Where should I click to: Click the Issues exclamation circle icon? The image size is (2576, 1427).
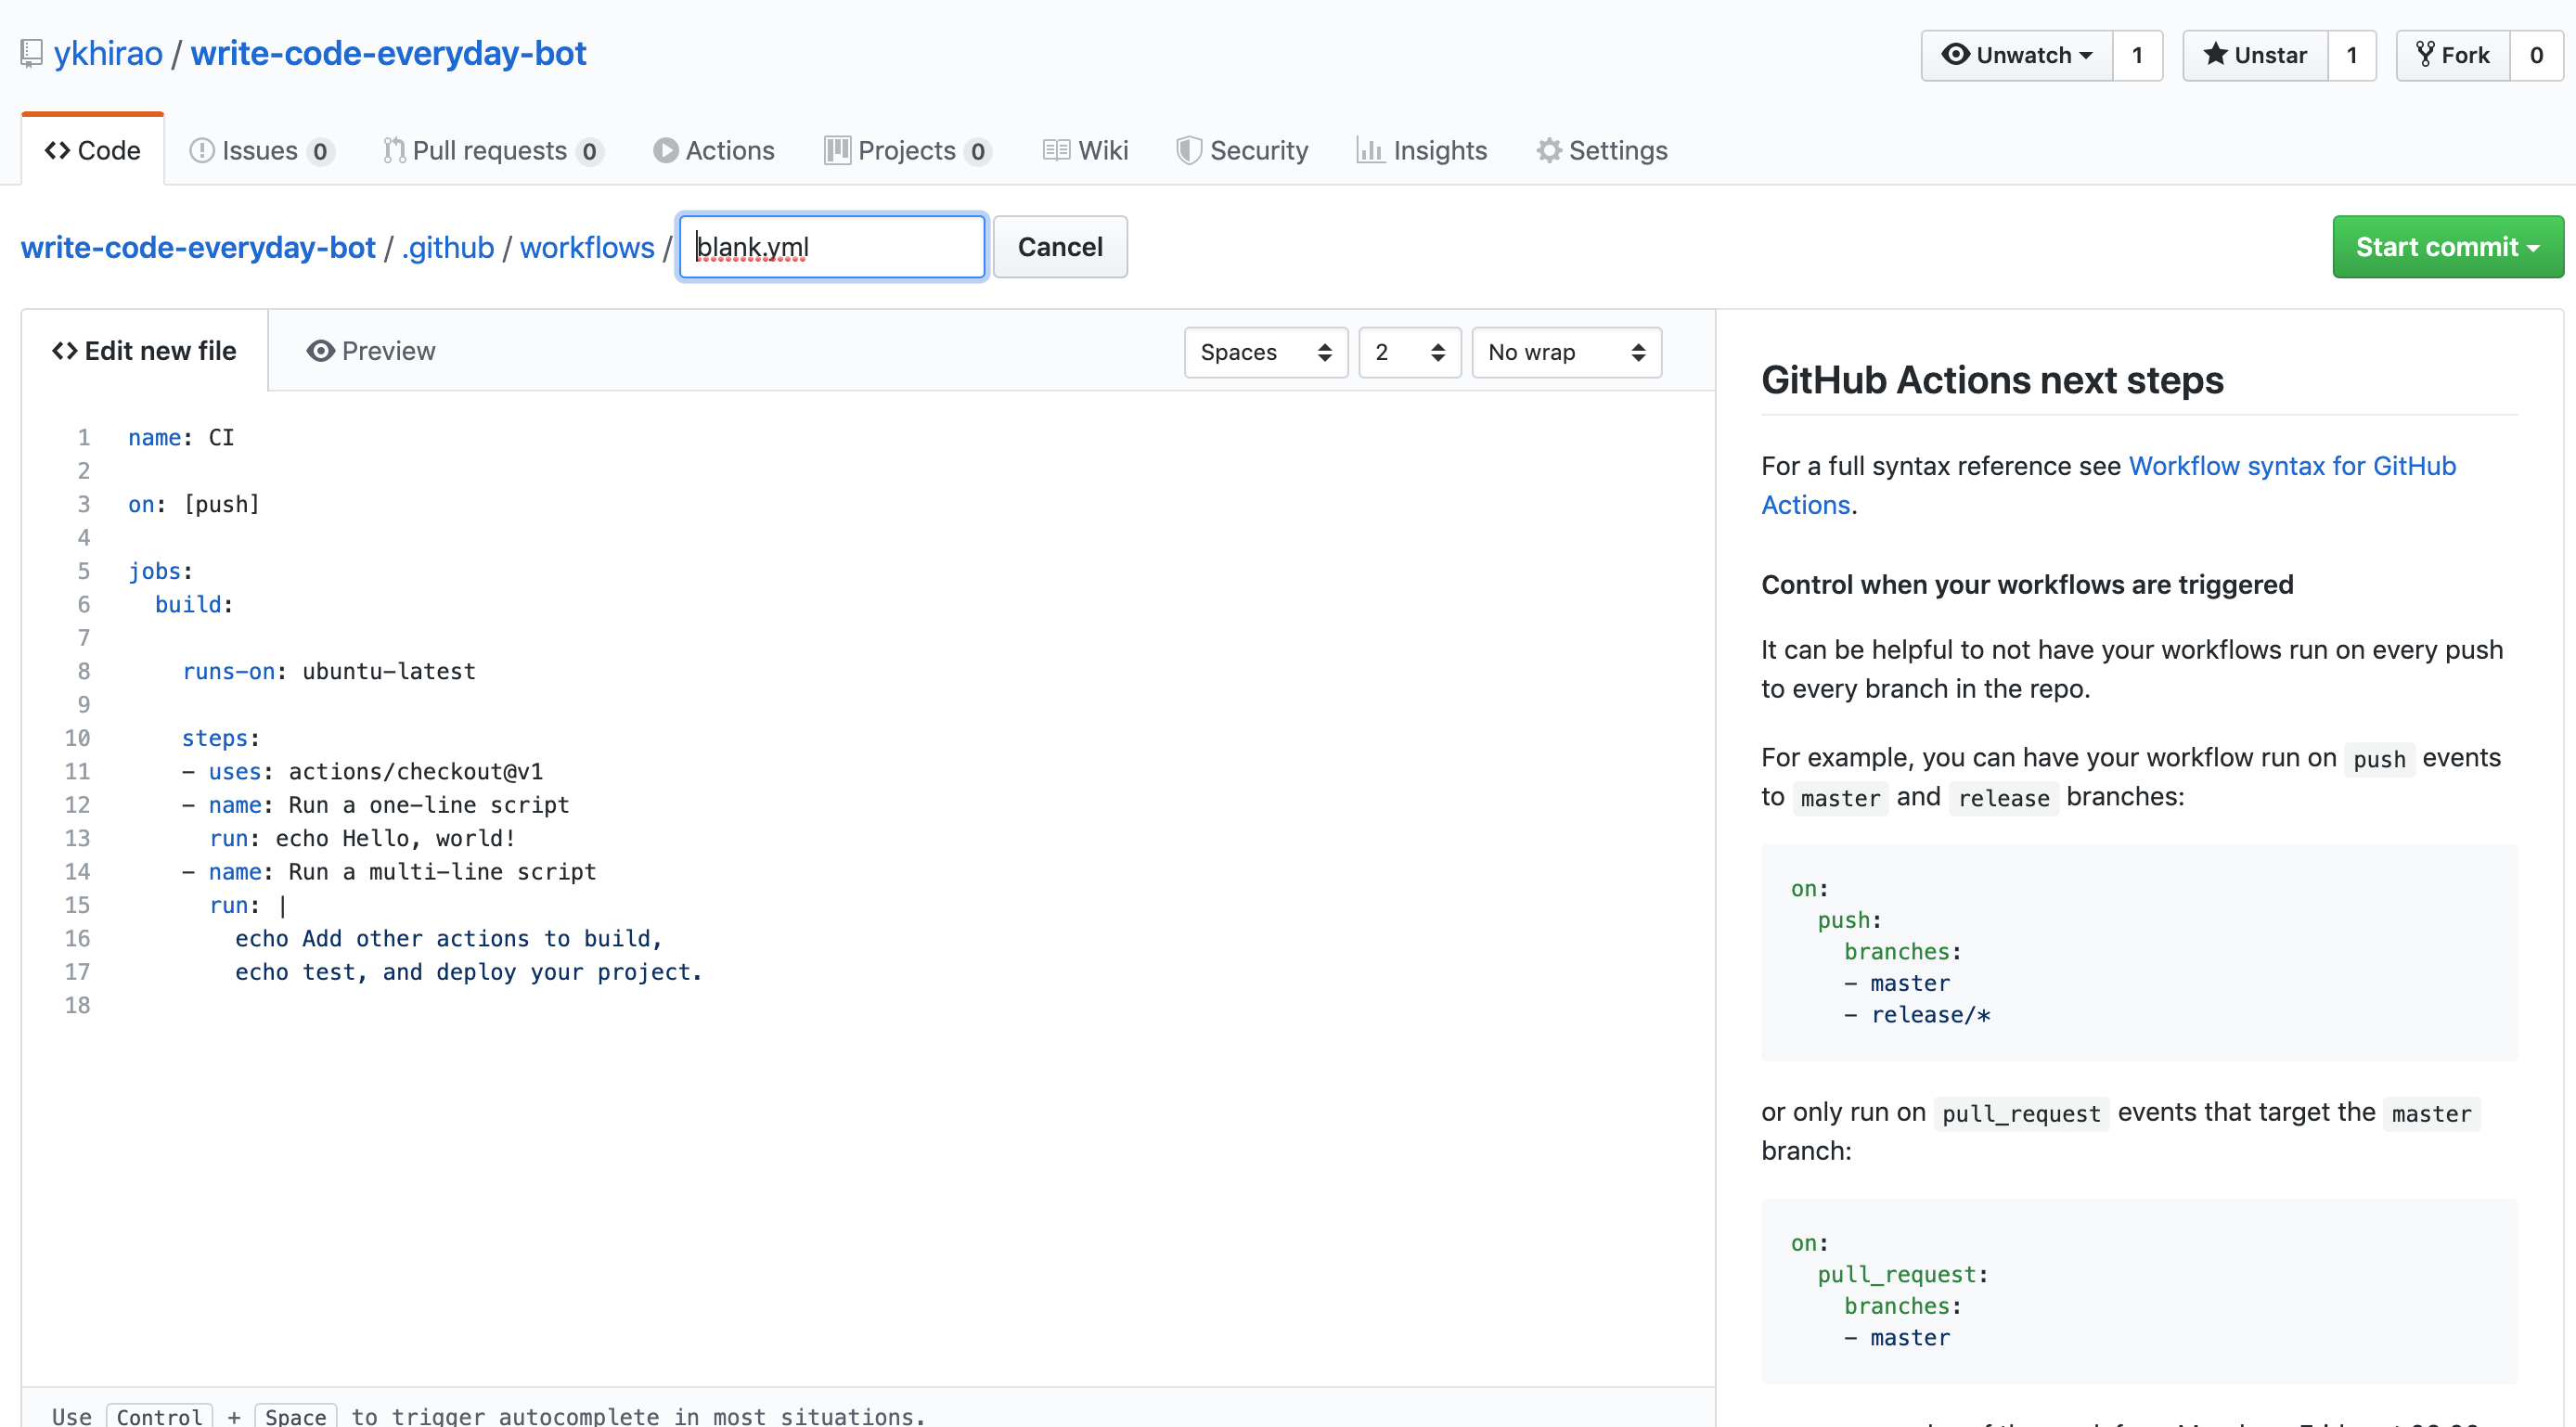point(202,150)
